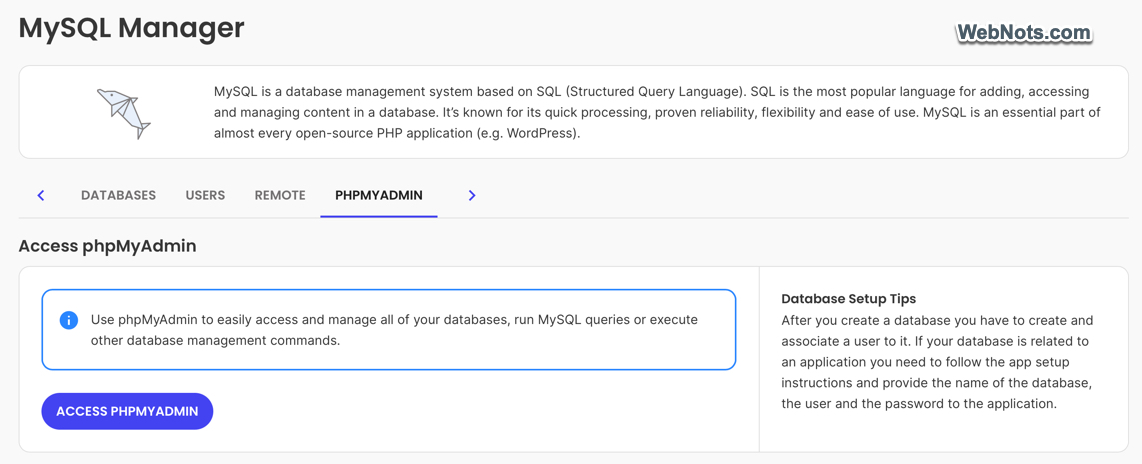Open the USERS tab
The width and height of the screenshot is (1142, 464).
click(x=205, y=195)
